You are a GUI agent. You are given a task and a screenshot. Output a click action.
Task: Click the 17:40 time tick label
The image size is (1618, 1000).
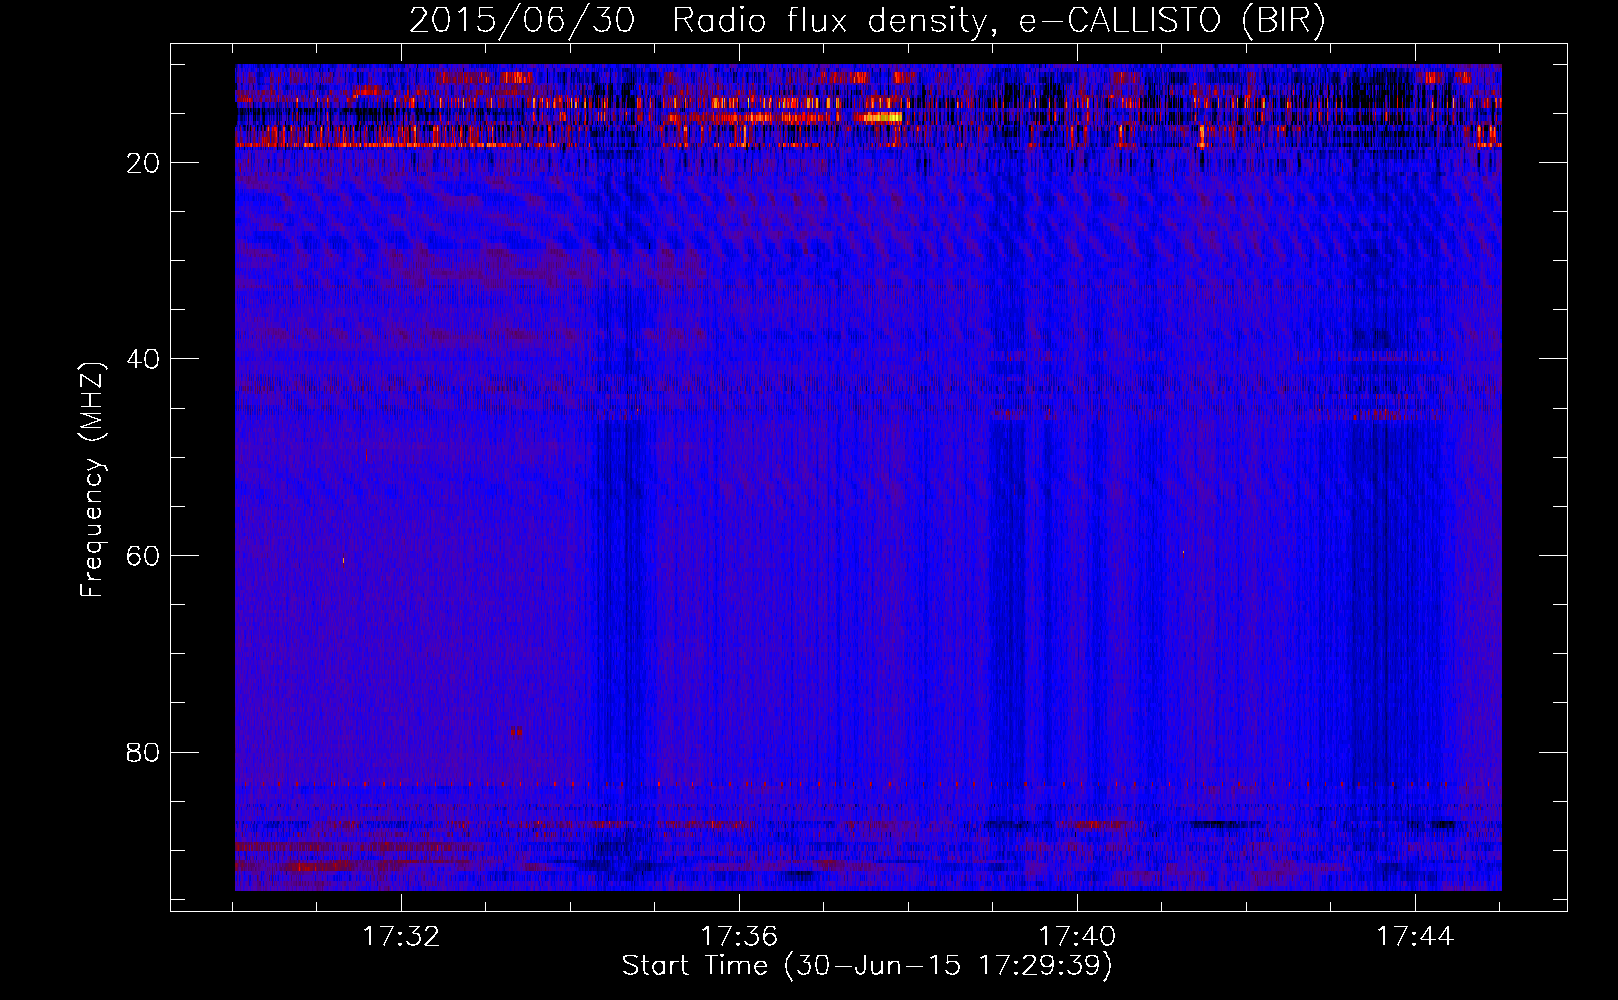click(1077, 937)
